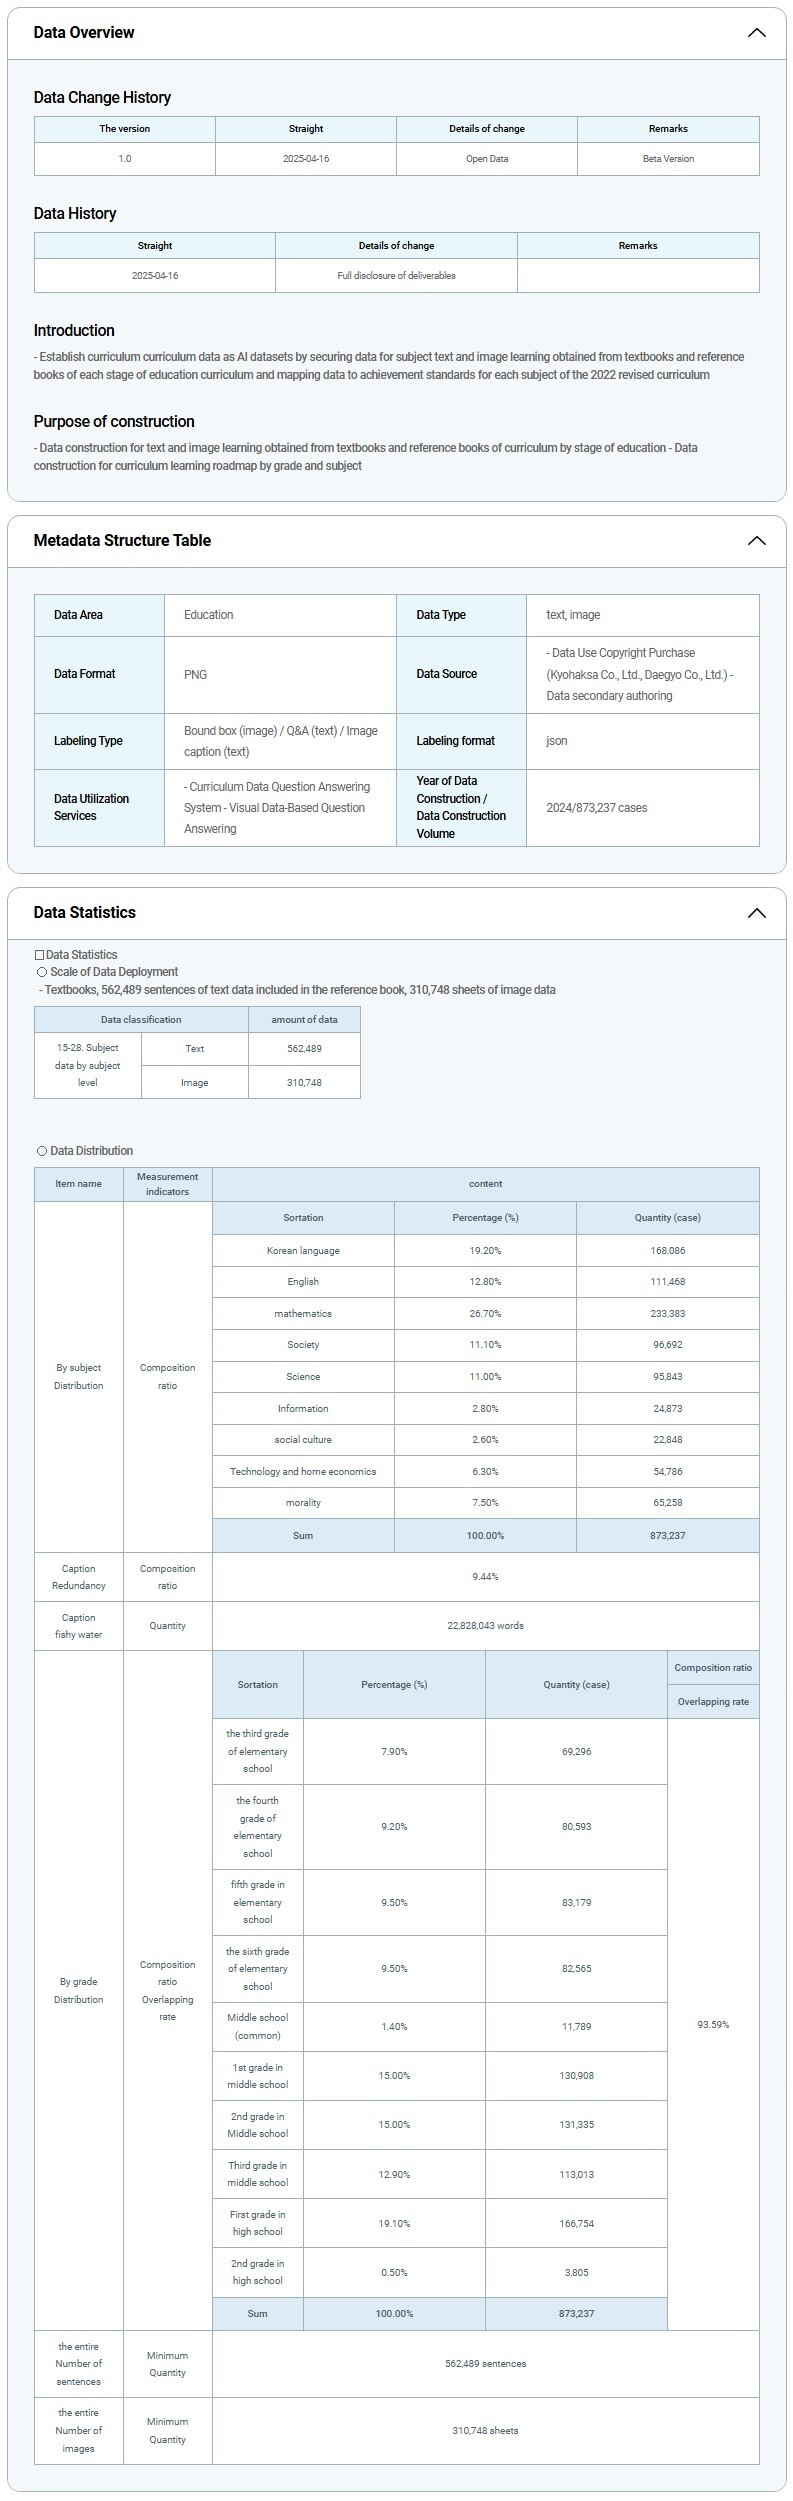Click the Metadata Structure Table panel title
Screen dimensions: 793x2501
pos(122,541)
